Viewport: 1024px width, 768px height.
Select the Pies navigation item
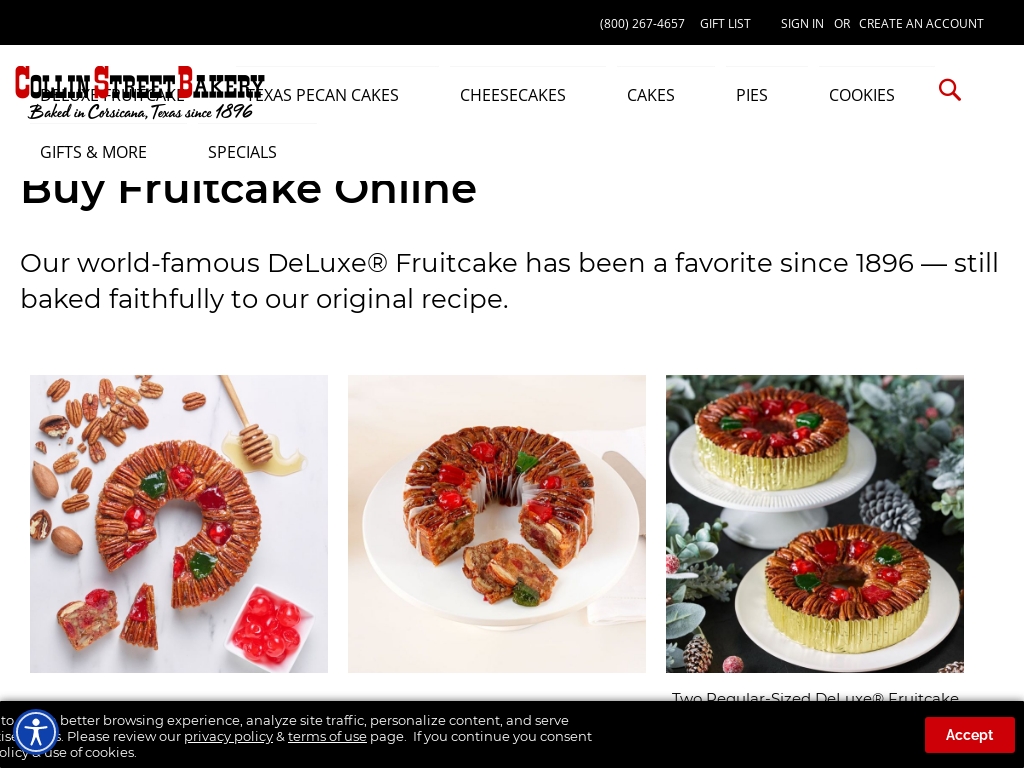click(x=752, y=95)
